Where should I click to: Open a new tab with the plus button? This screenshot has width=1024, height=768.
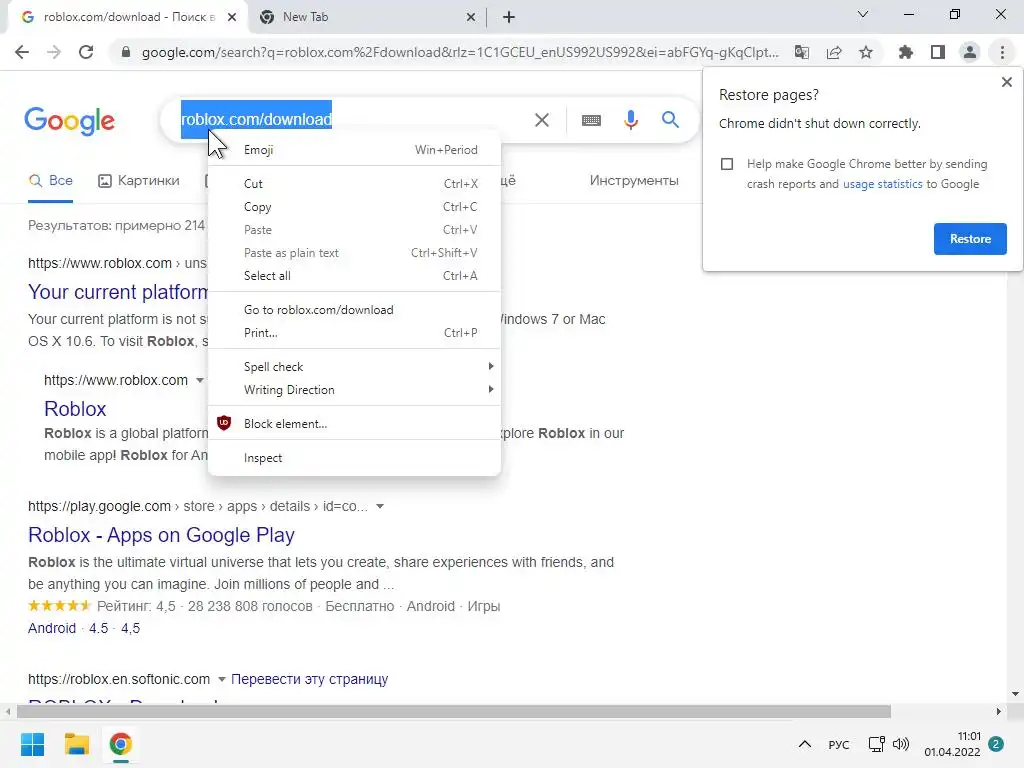pos(509,18)
